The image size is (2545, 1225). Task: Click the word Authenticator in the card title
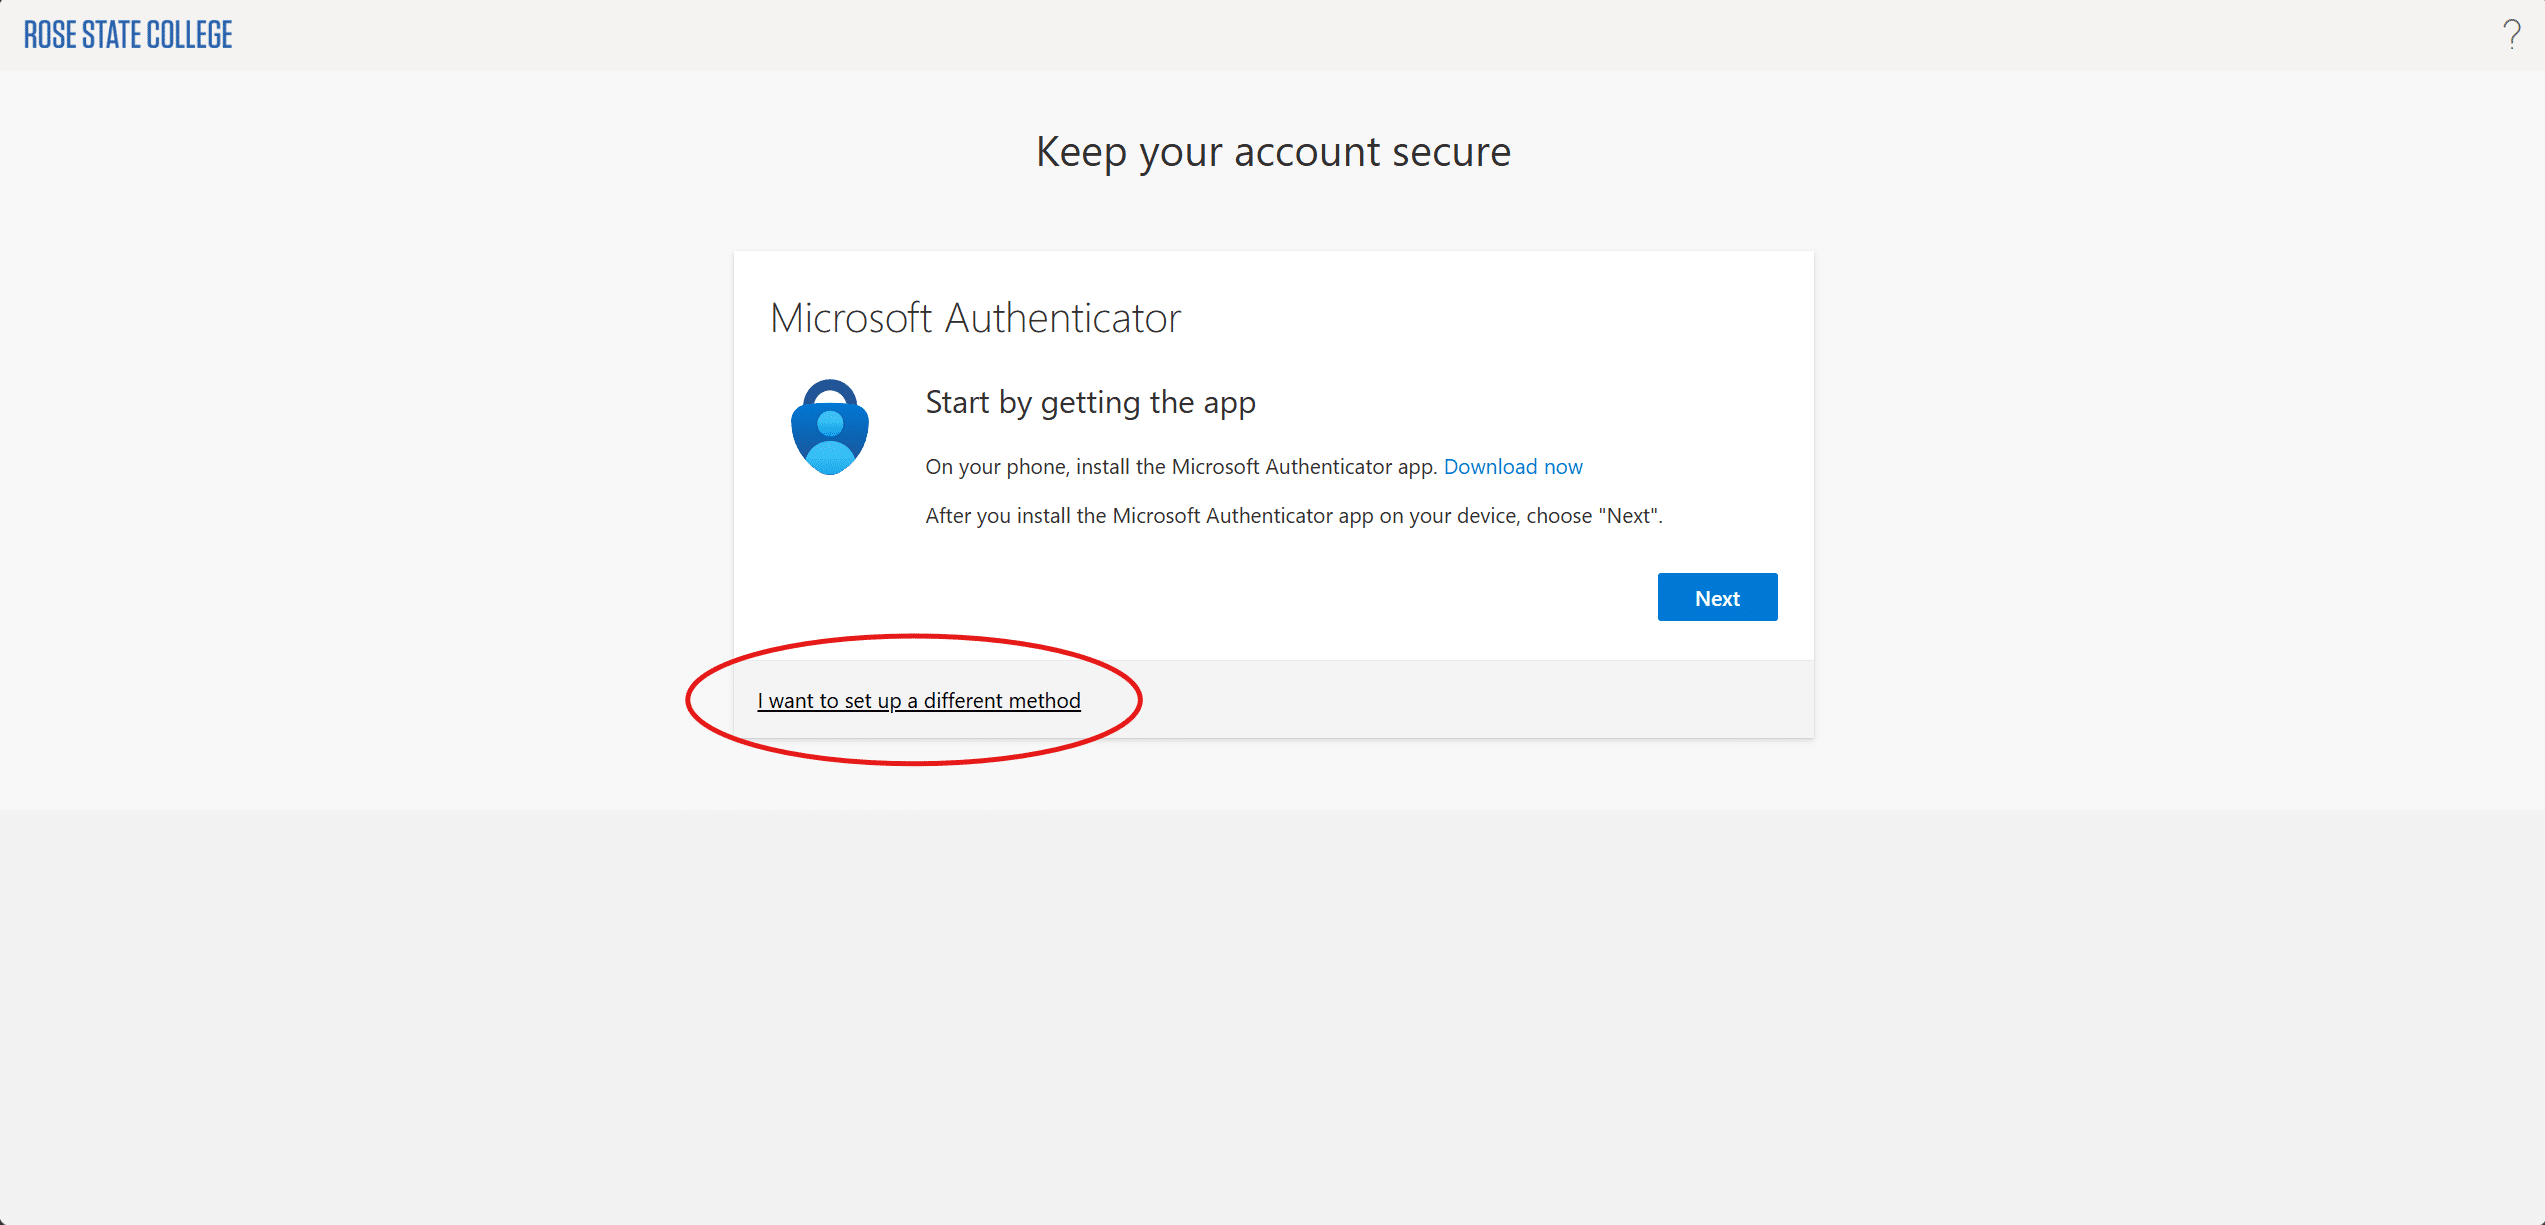(x=1062, y=318)
